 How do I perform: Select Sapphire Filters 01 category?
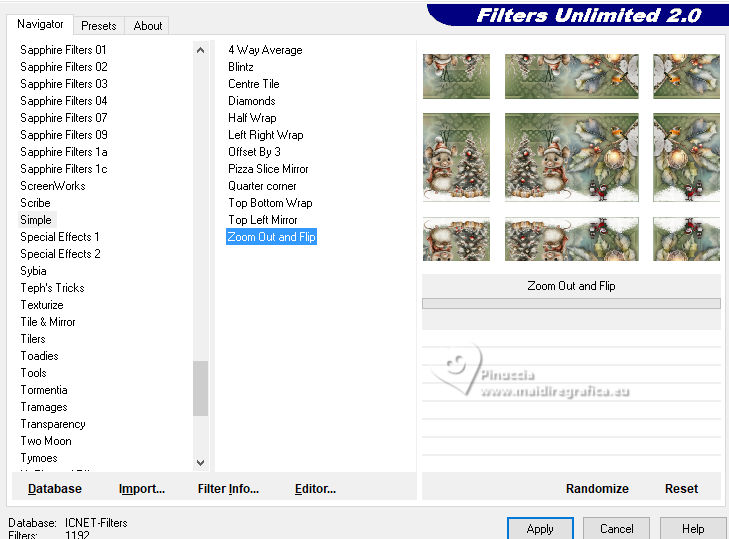[x=63, y=50]
